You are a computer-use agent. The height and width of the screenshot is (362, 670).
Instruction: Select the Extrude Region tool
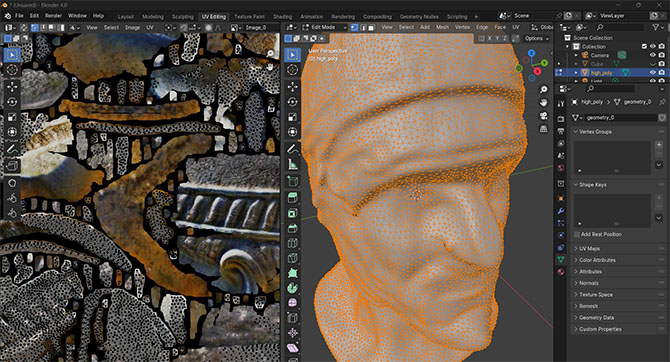pyautogui.click(x=293, y=197)
